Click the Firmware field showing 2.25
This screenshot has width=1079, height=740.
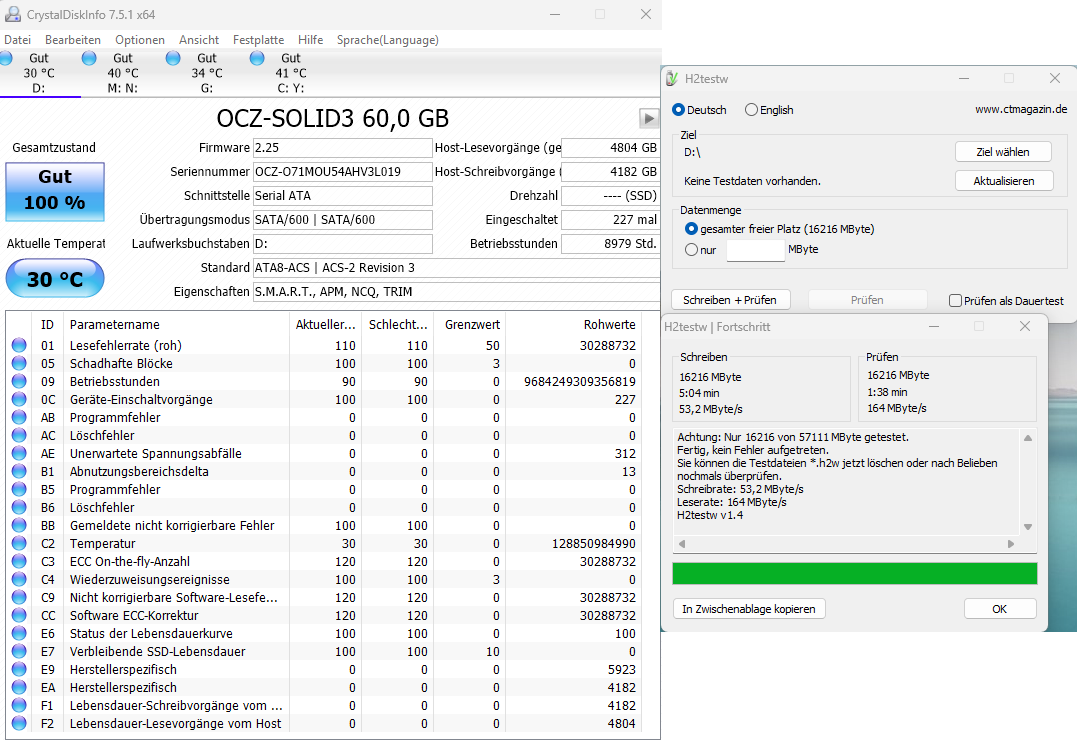pos(343,147)
